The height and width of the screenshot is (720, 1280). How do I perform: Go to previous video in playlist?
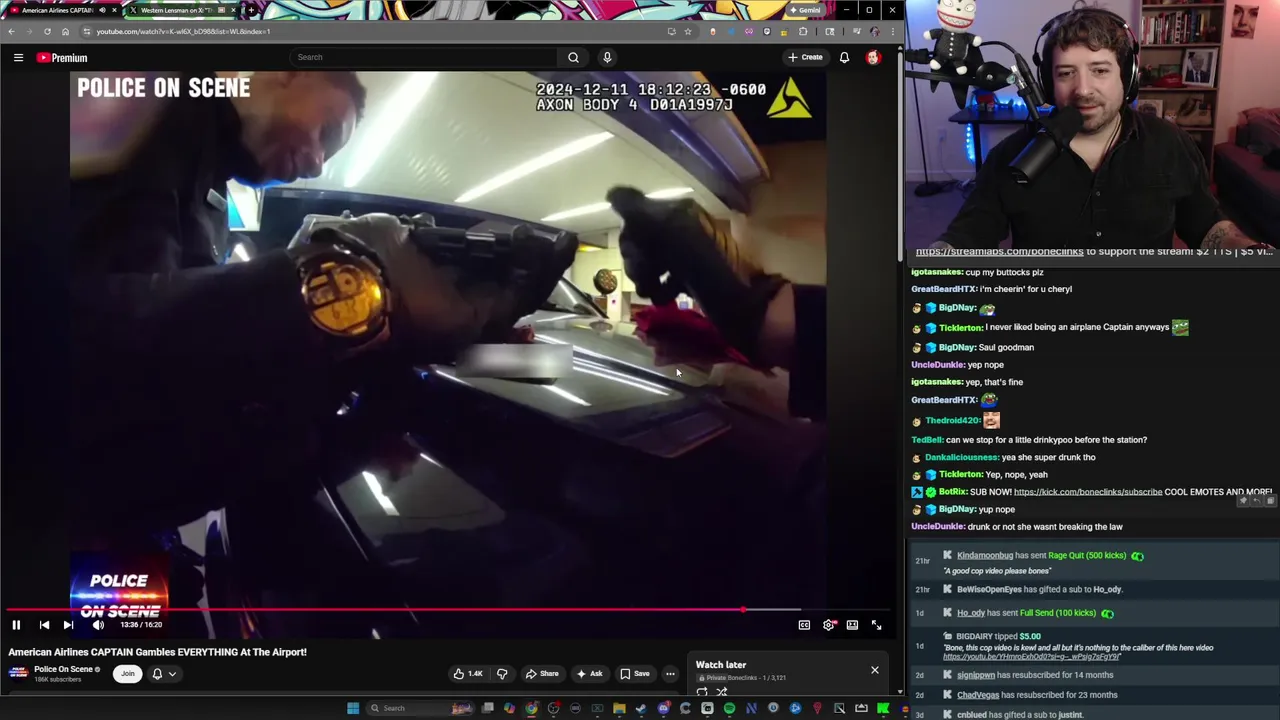[x=44, y=625]
